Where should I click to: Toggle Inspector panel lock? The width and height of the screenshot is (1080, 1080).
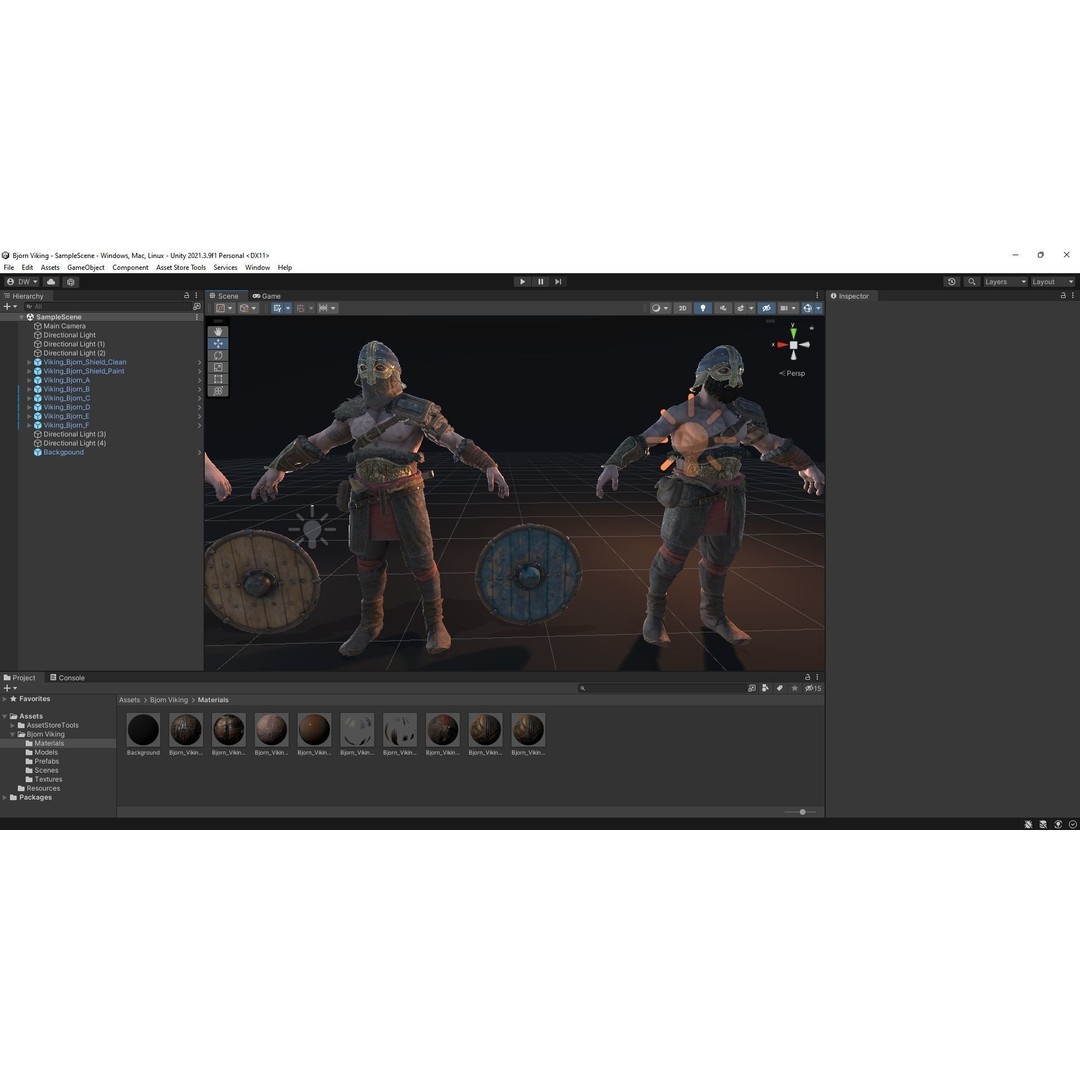point(1063,295)
